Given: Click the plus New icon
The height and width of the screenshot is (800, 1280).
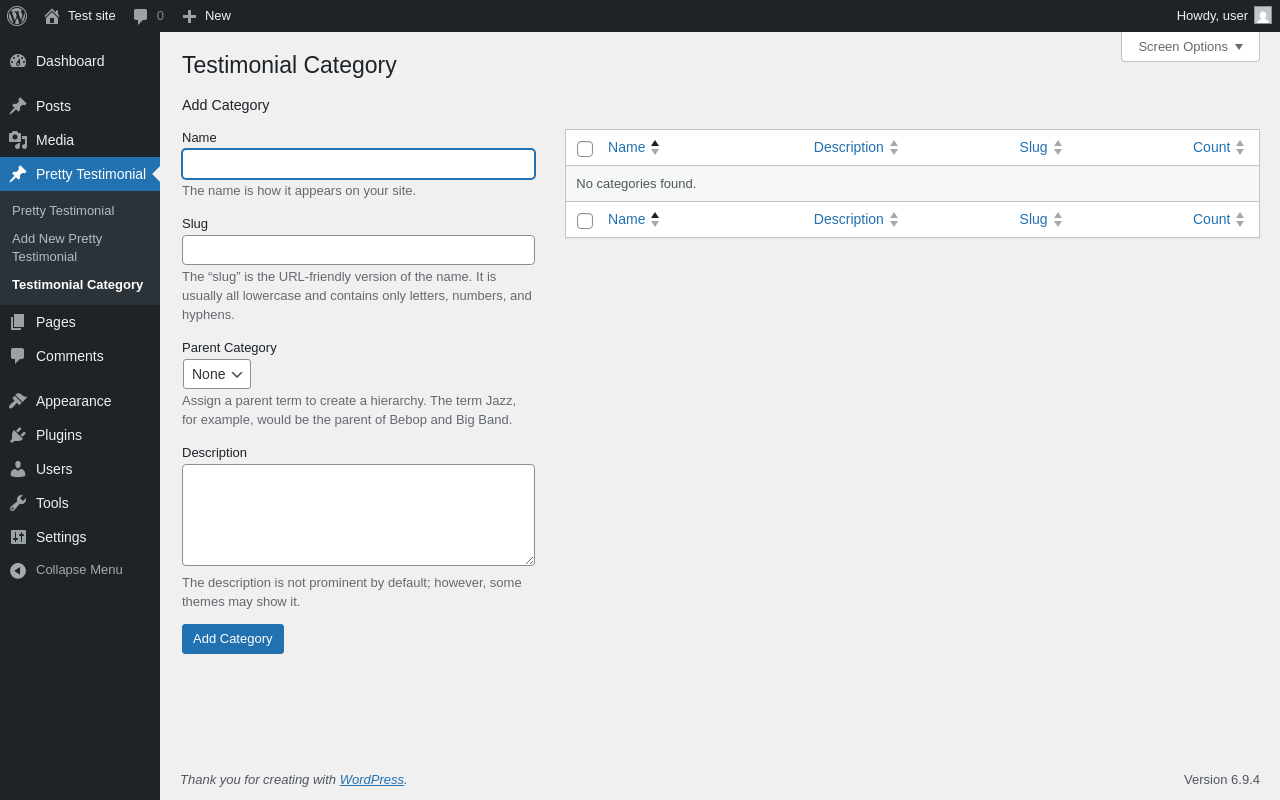Looking at the screenshot, I should point(189,16).
